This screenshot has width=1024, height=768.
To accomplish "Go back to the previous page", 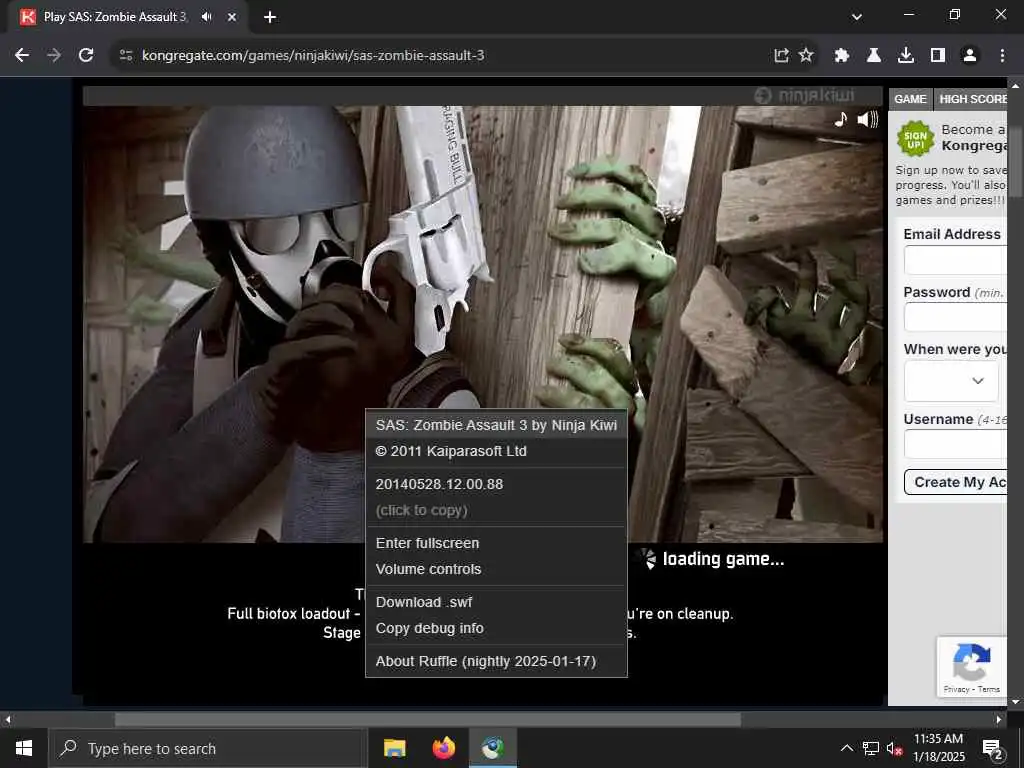I will (22, 56).
